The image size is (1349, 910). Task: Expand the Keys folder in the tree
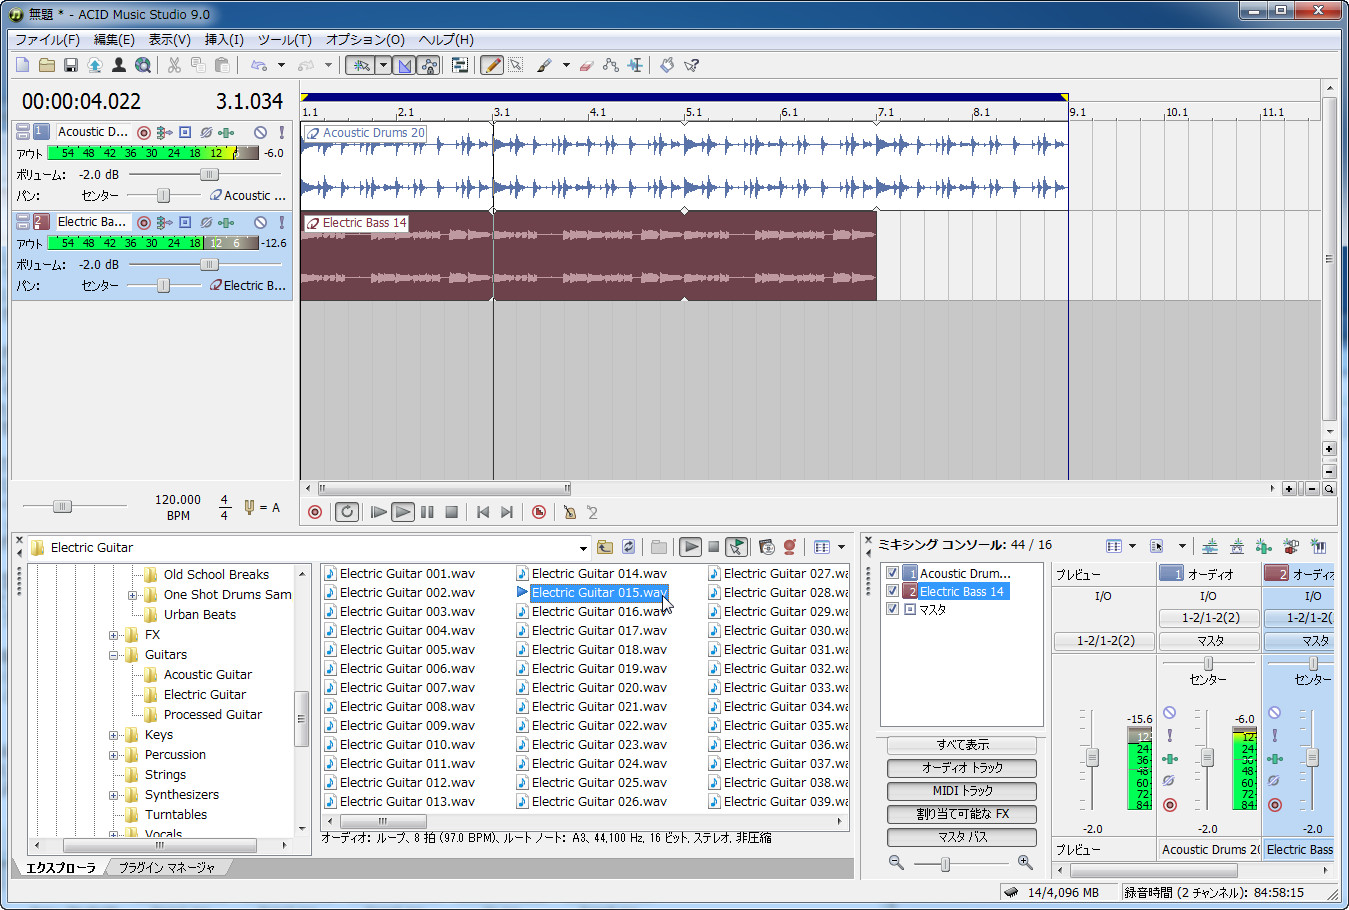114,735
